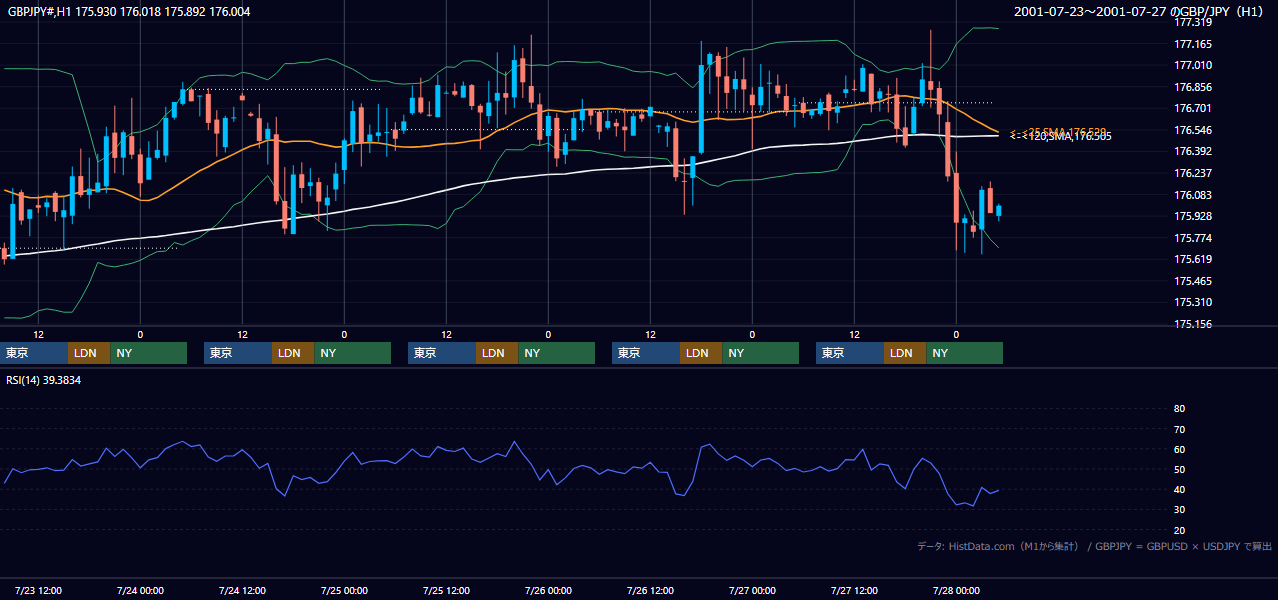The width and height of the screenshot is (1278, 600).
Task: Click the leftmost NY session box
Action: 149,353
